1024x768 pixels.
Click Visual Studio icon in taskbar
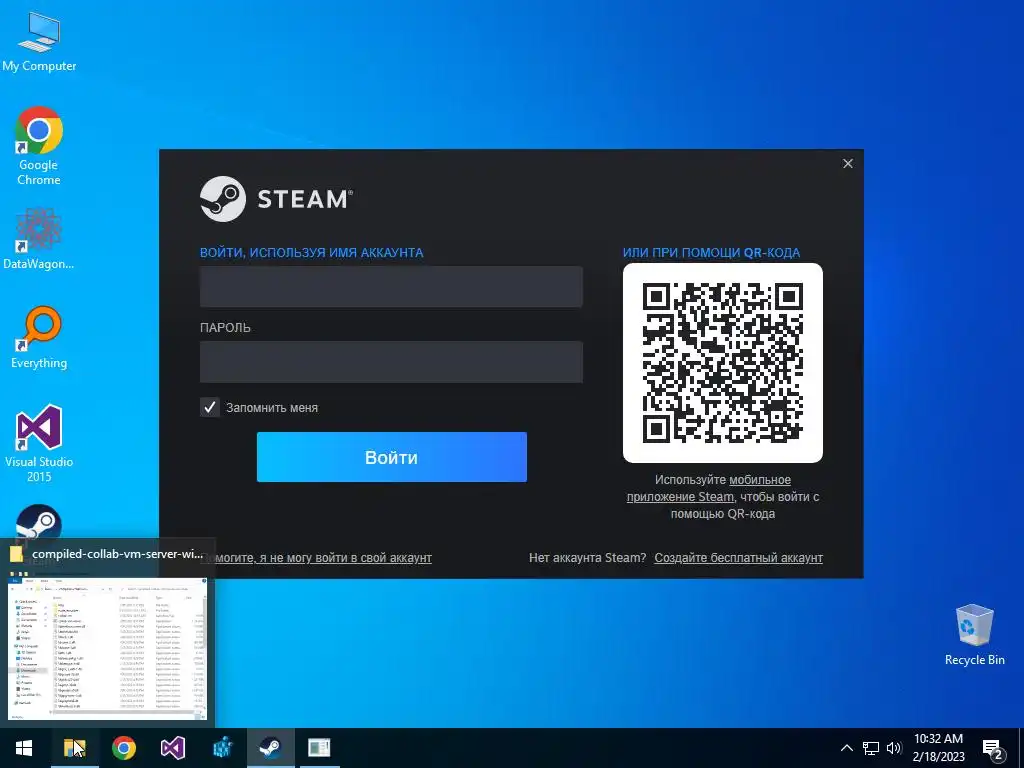[x=172, y=748]
